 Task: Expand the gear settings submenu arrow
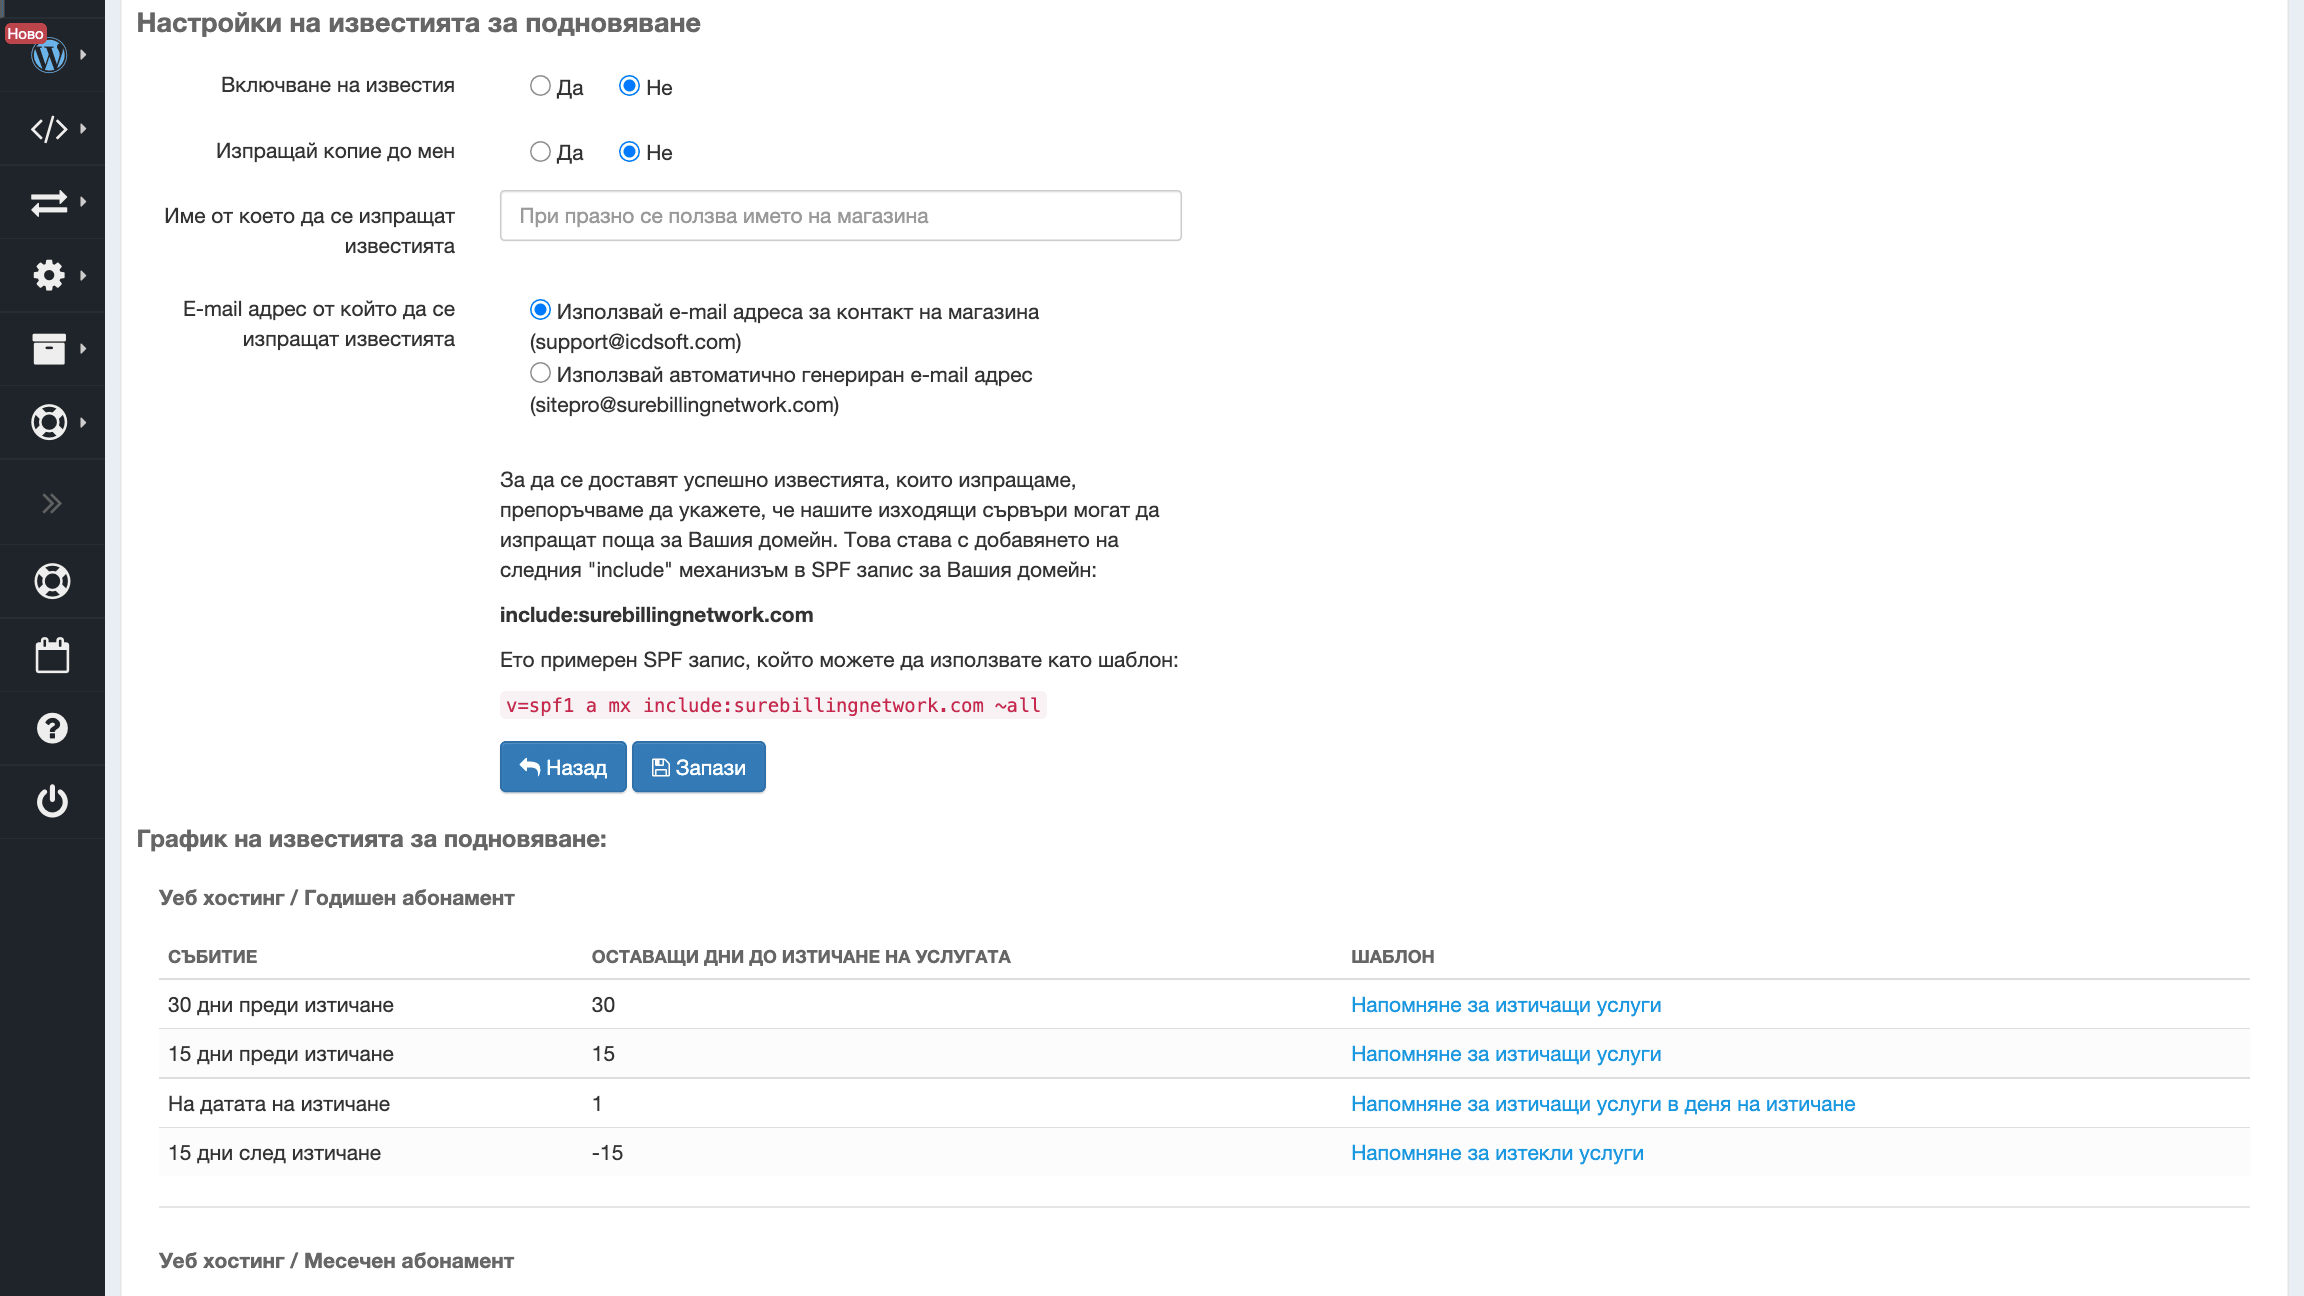pos(83,275)
